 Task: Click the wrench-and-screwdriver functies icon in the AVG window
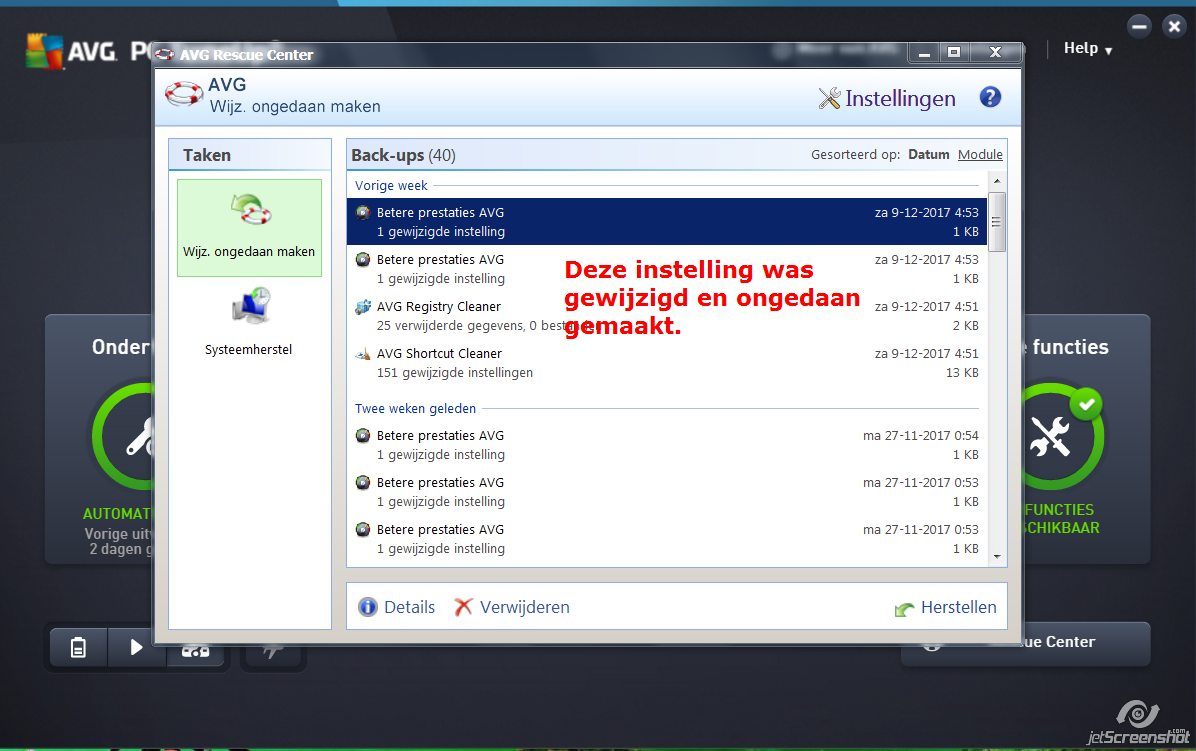click(1050, 436)
